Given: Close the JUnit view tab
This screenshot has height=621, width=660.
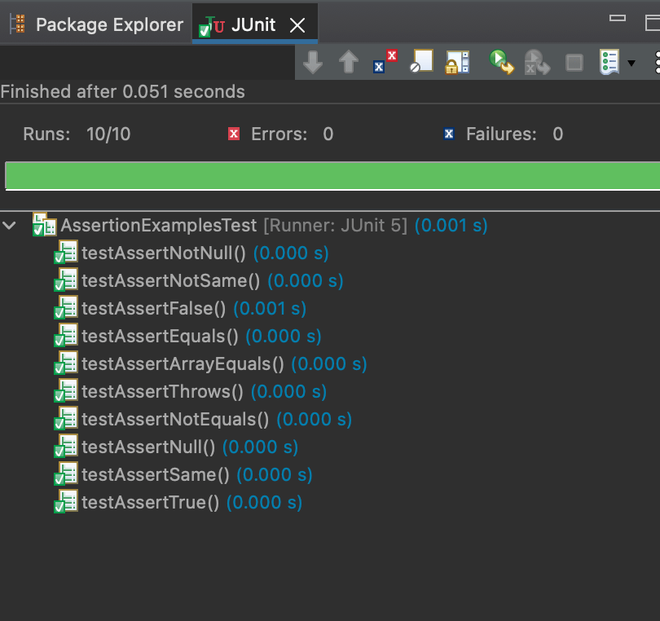Looking at the screenshot, I should point(298,25).
